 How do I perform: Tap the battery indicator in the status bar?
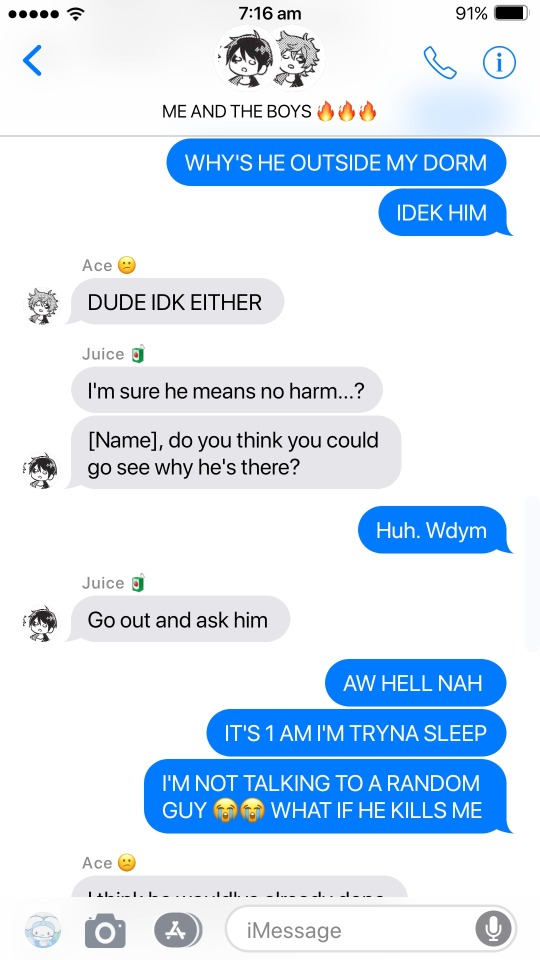[x=511, y=13]
